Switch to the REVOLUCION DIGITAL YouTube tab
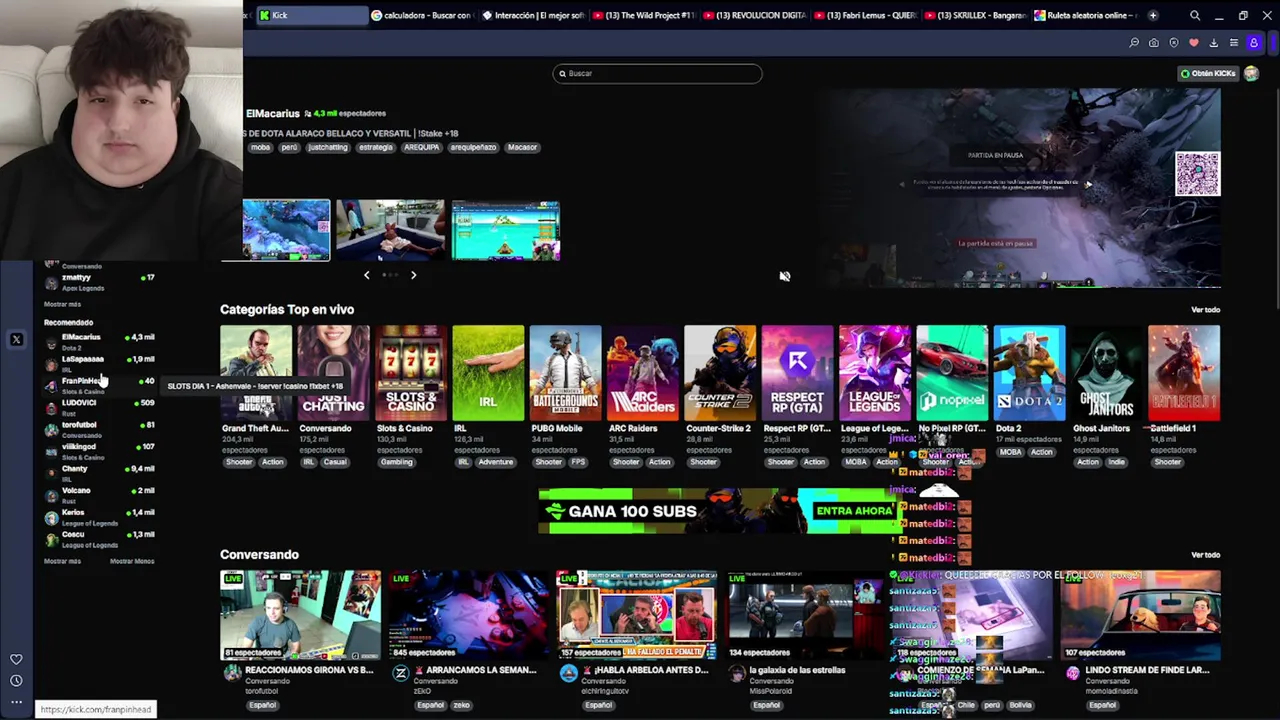The height and width of the screenshot is (720, 1280). pyautogui.click(x=754, y=15)
